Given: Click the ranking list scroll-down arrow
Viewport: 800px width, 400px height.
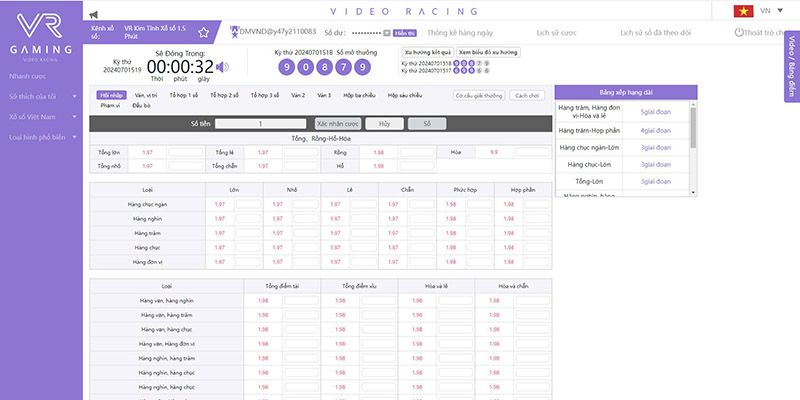Looking at the screenshot, I should pyautogui.click(x=693, y=192).
